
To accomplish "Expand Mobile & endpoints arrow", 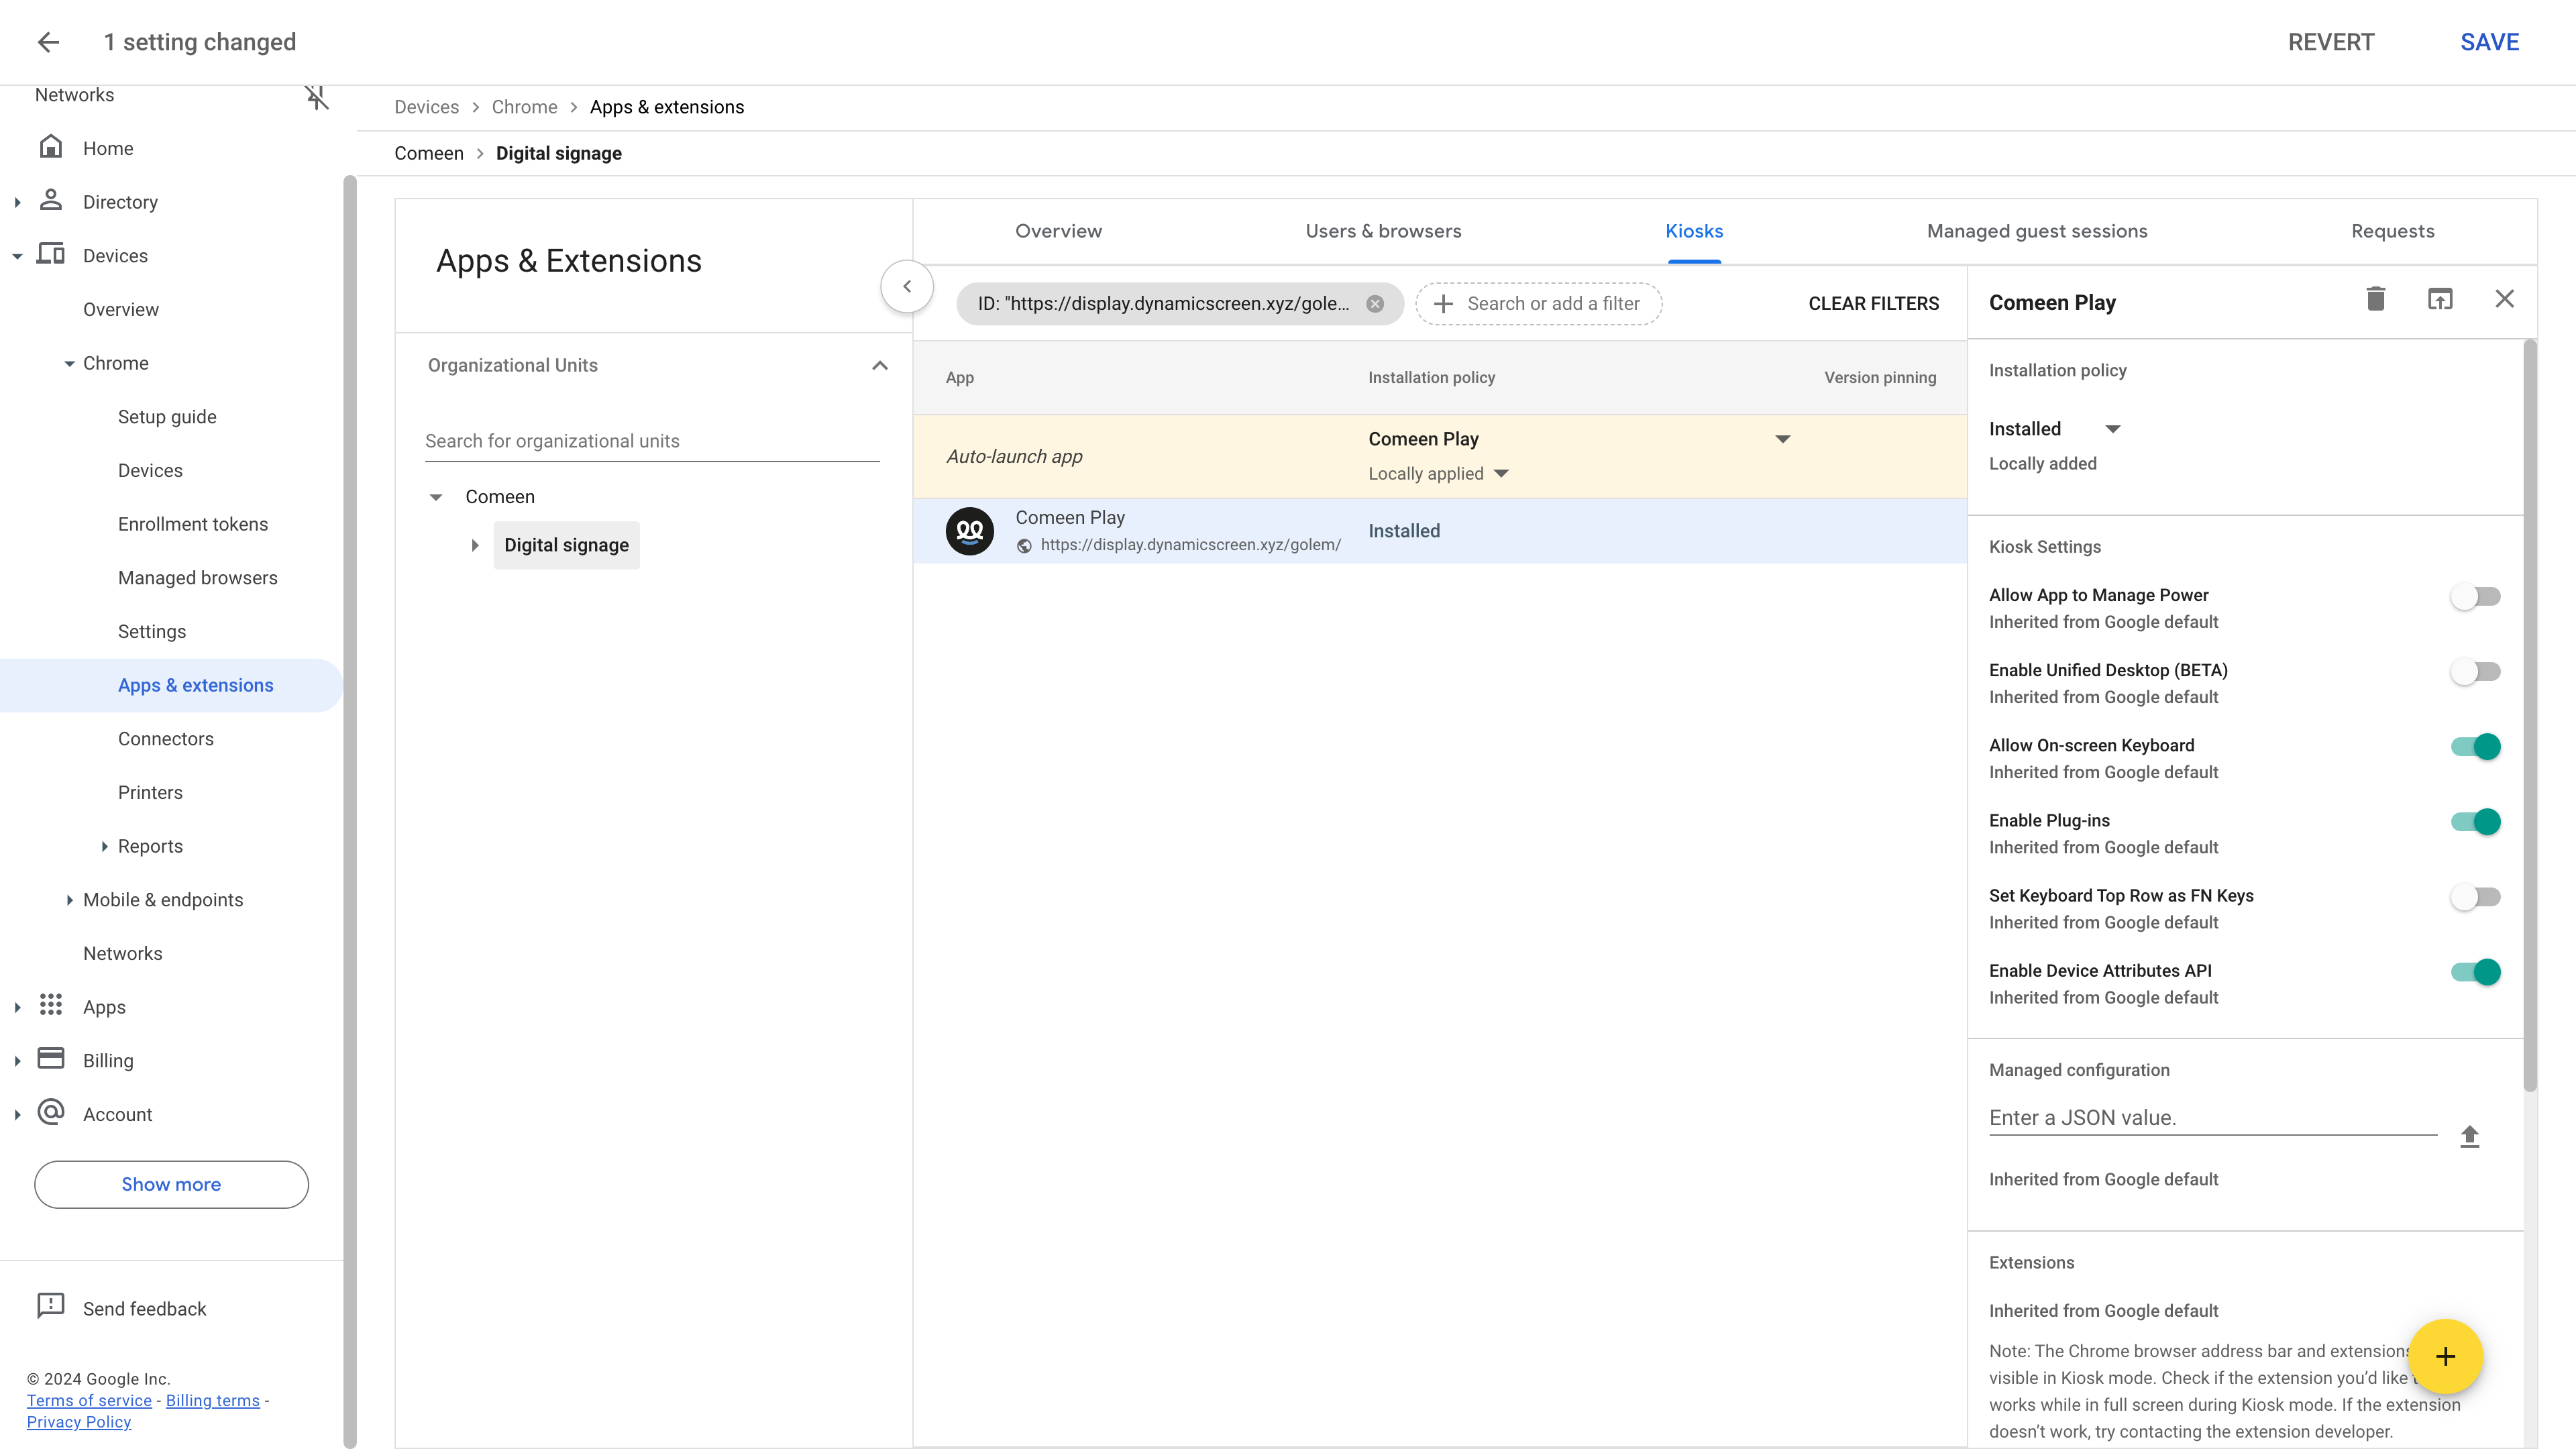I will (x=69, y=900).
